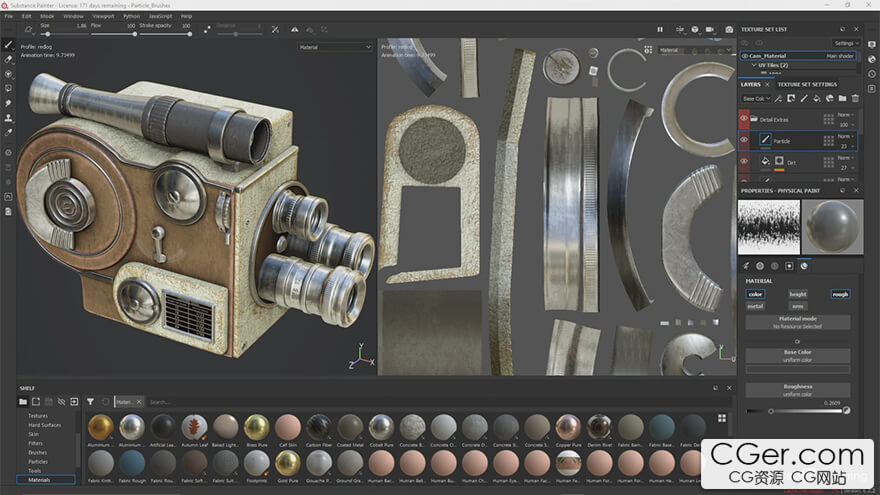Adjust the brush Size slider
This screenshot has width=880, height=495.
point(64,34)
